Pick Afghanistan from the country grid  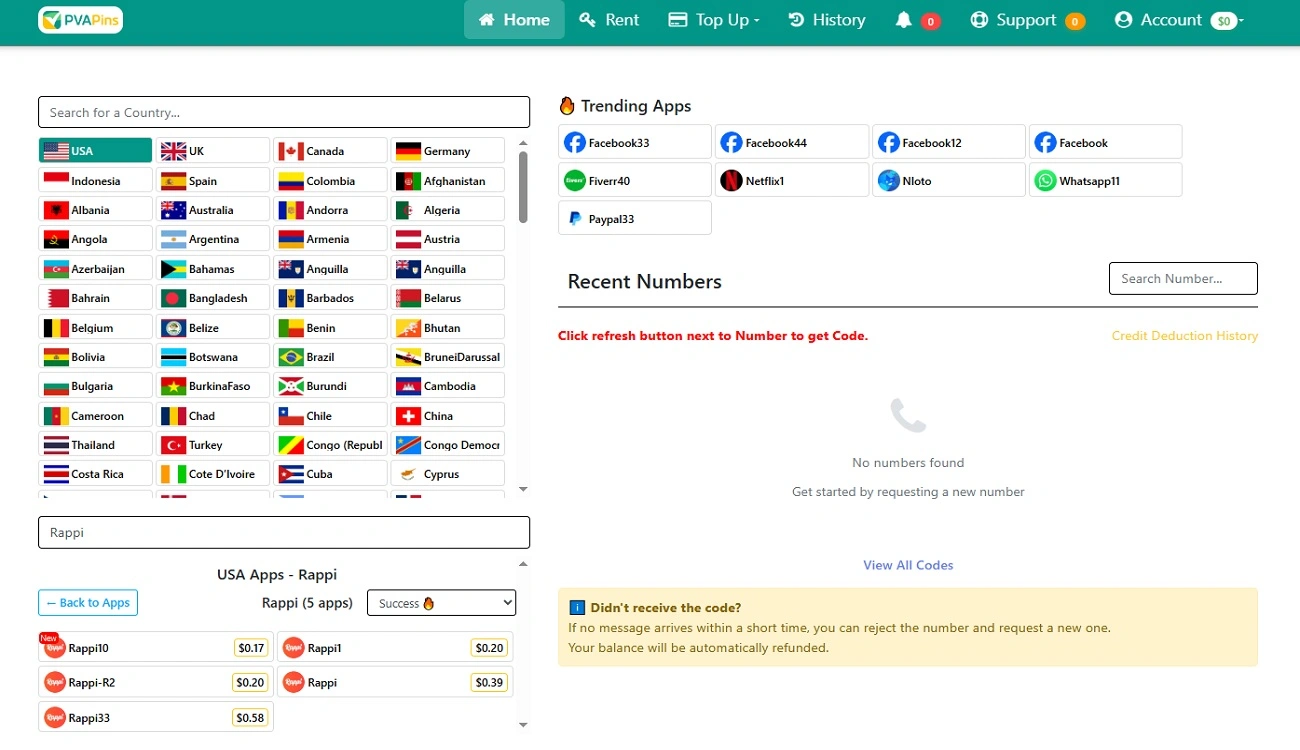click(448, 181)
